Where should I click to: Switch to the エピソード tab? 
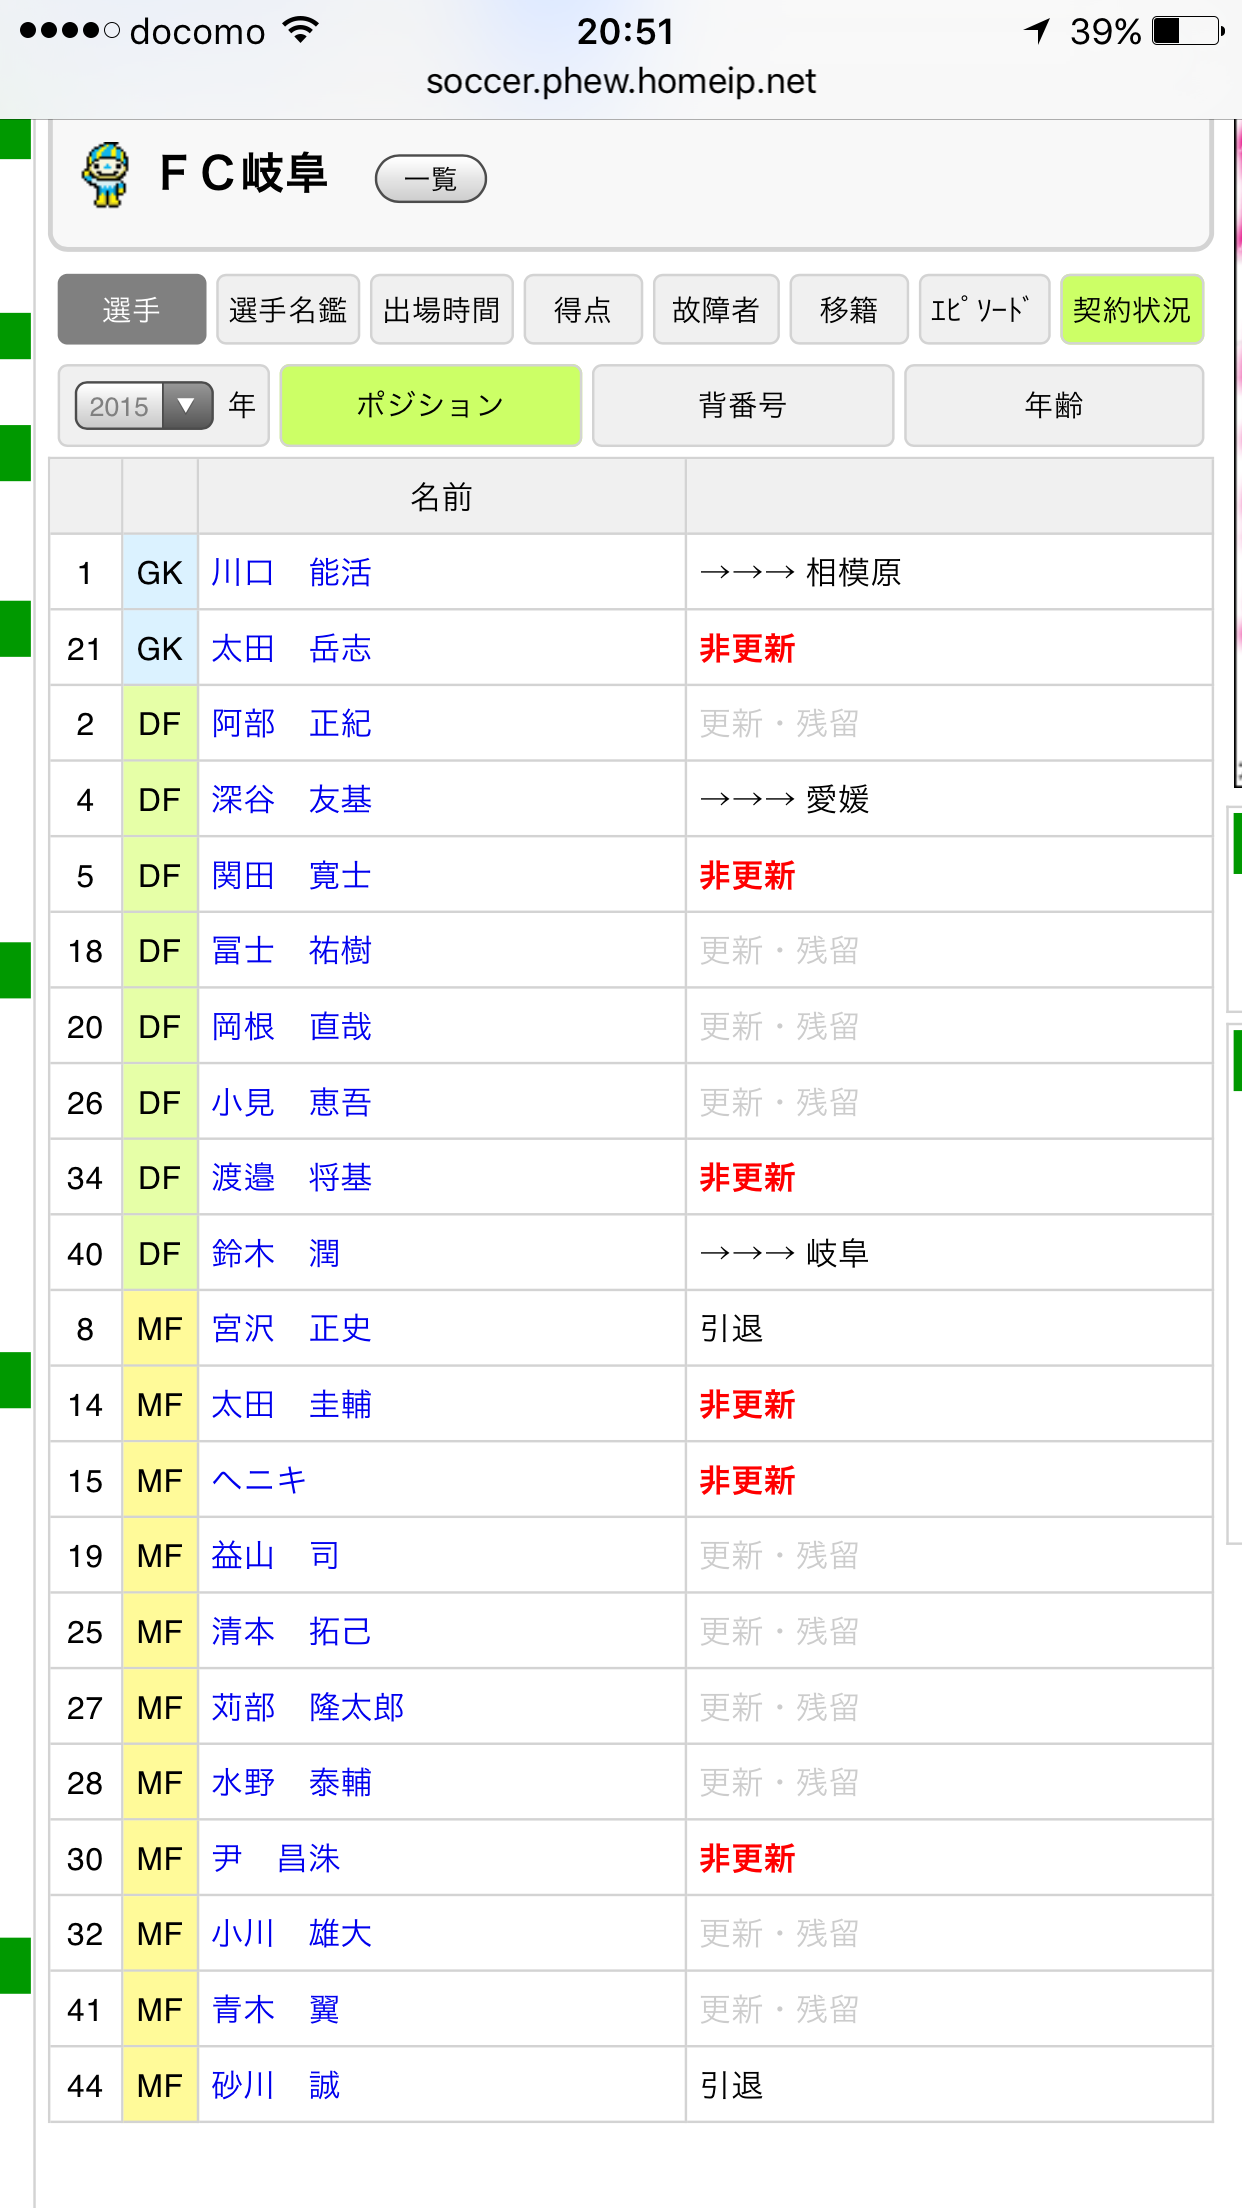[982, 310]
